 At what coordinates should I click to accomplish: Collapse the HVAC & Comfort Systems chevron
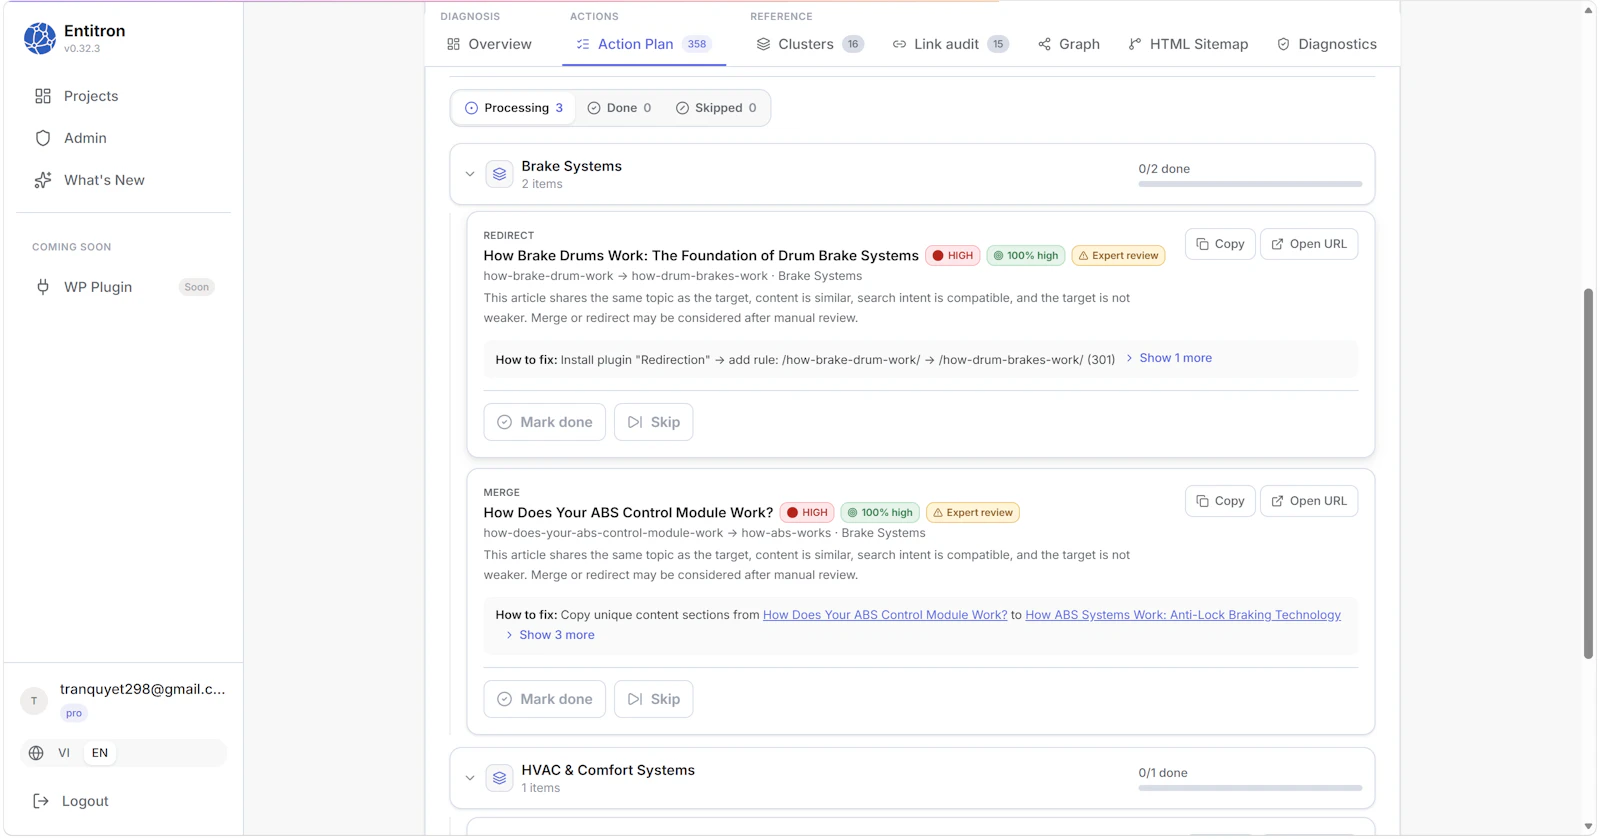[x=470, y=778]
